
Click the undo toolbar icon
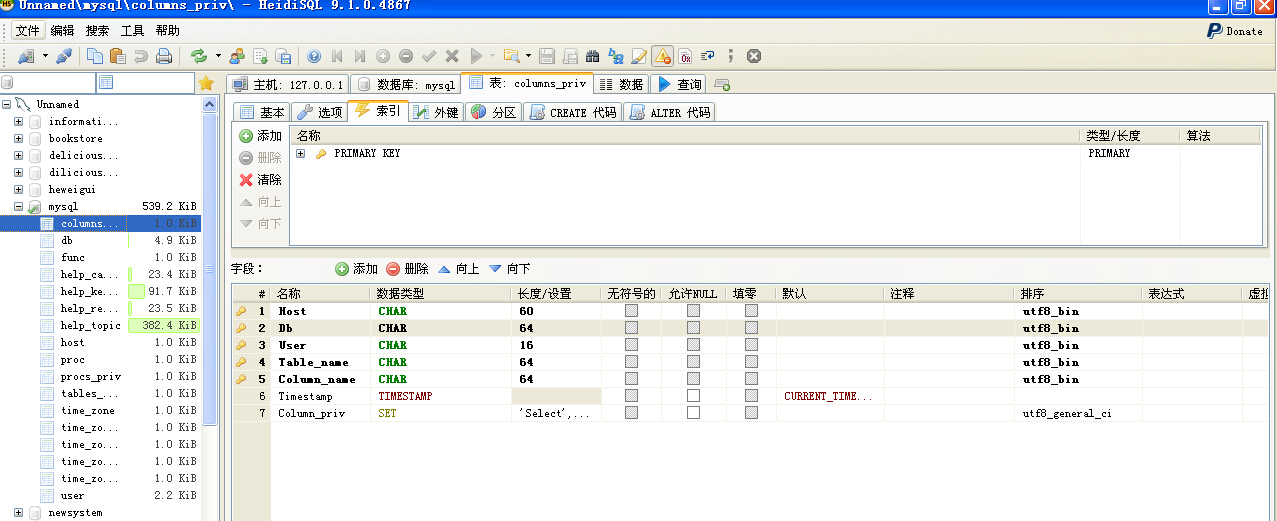141,56
